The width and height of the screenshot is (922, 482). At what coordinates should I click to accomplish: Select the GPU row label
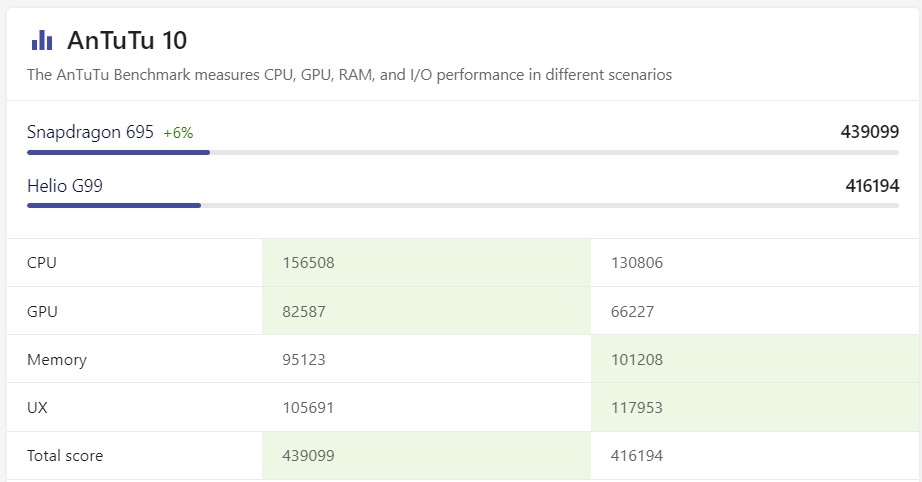click(x=42, y=311)
